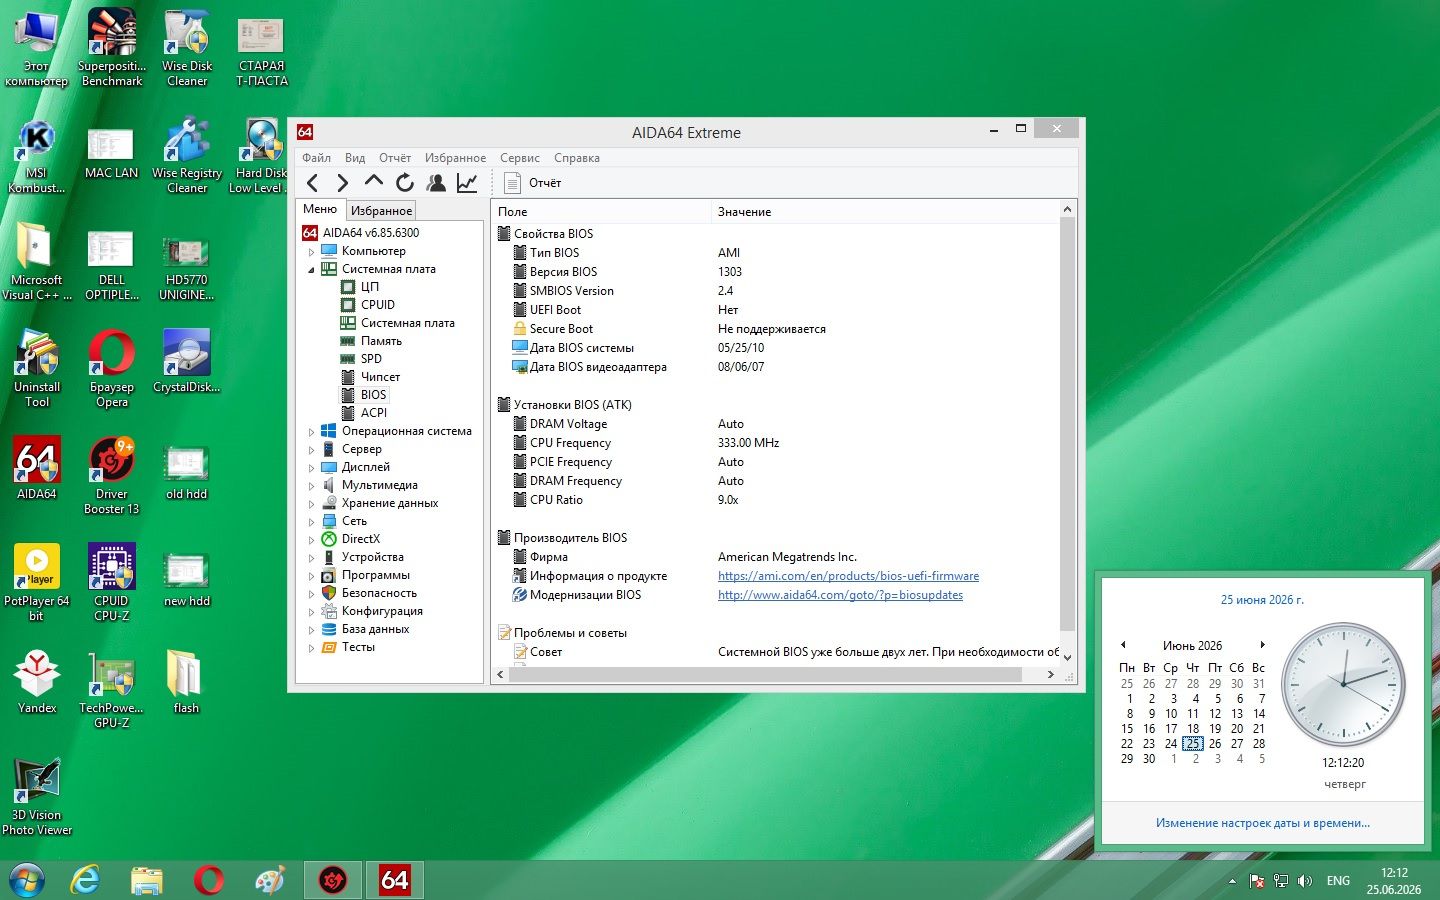Switch to the Избранное tab

point(381,211)
